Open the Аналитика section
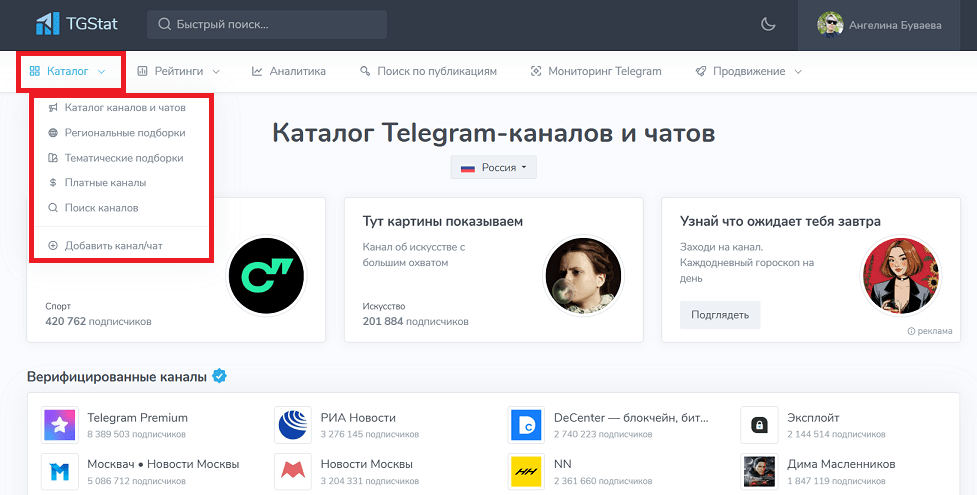The height and width of the screenshot is (495, 977). tap(288, 71)
